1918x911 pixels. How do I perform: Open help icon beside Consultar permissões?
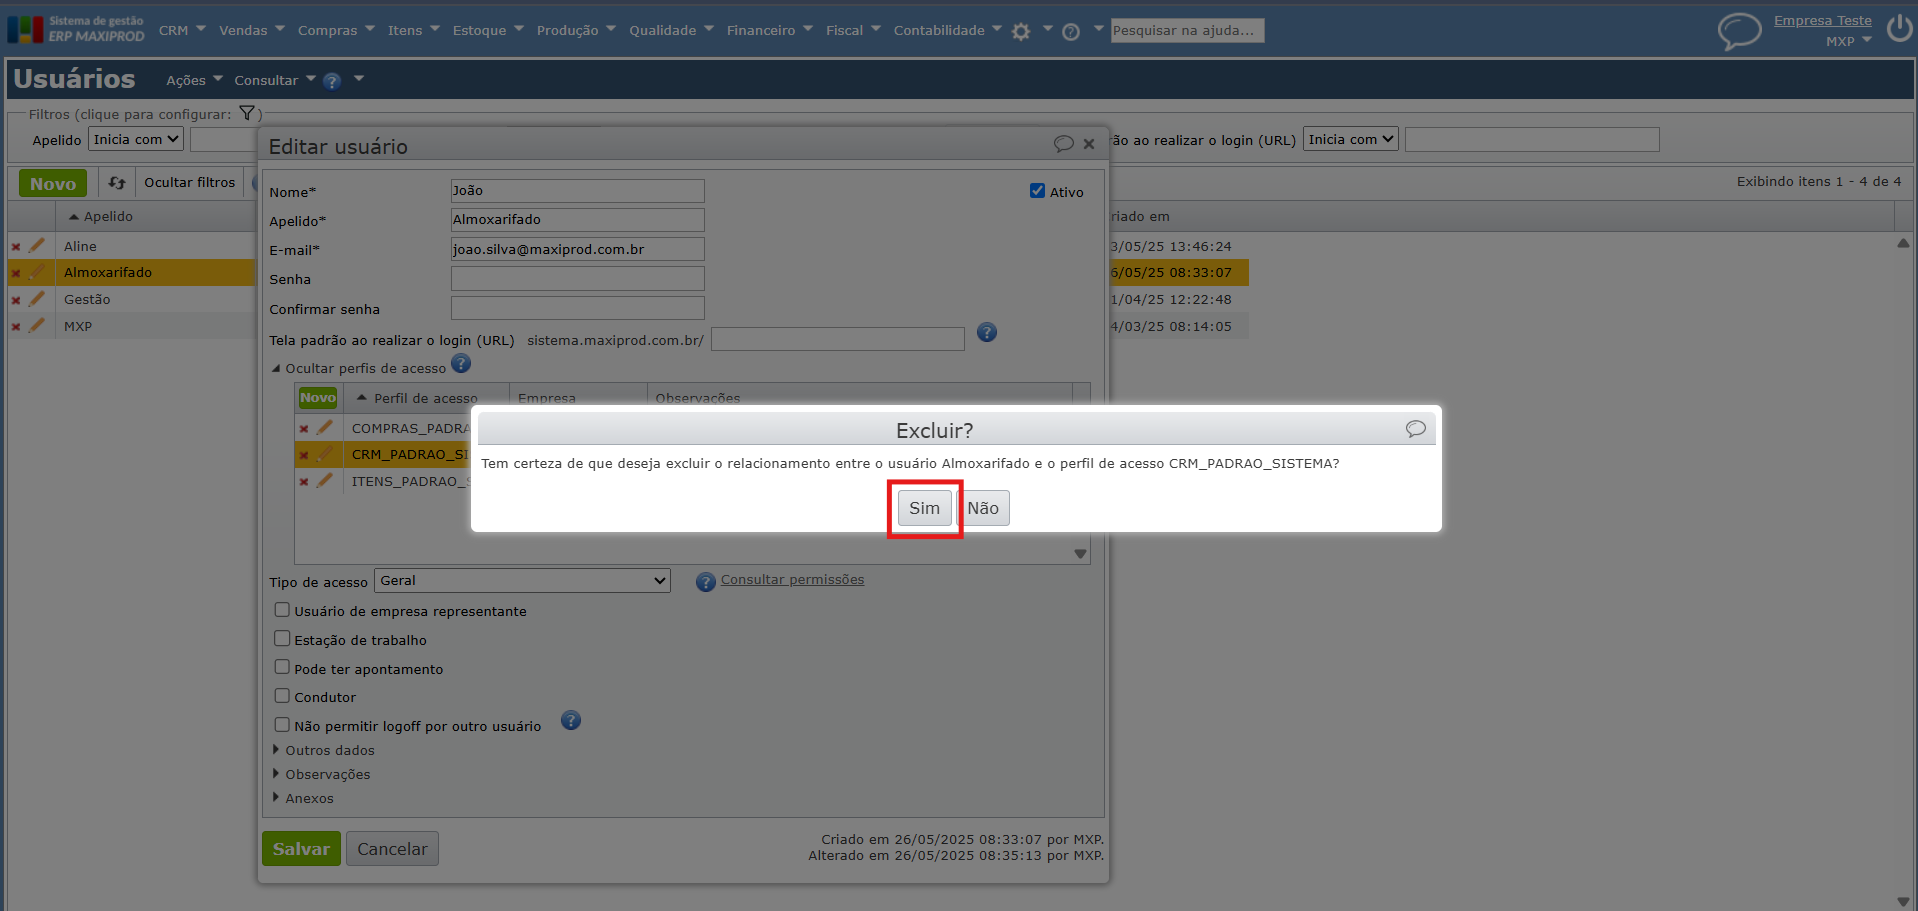tap(706, 582)
